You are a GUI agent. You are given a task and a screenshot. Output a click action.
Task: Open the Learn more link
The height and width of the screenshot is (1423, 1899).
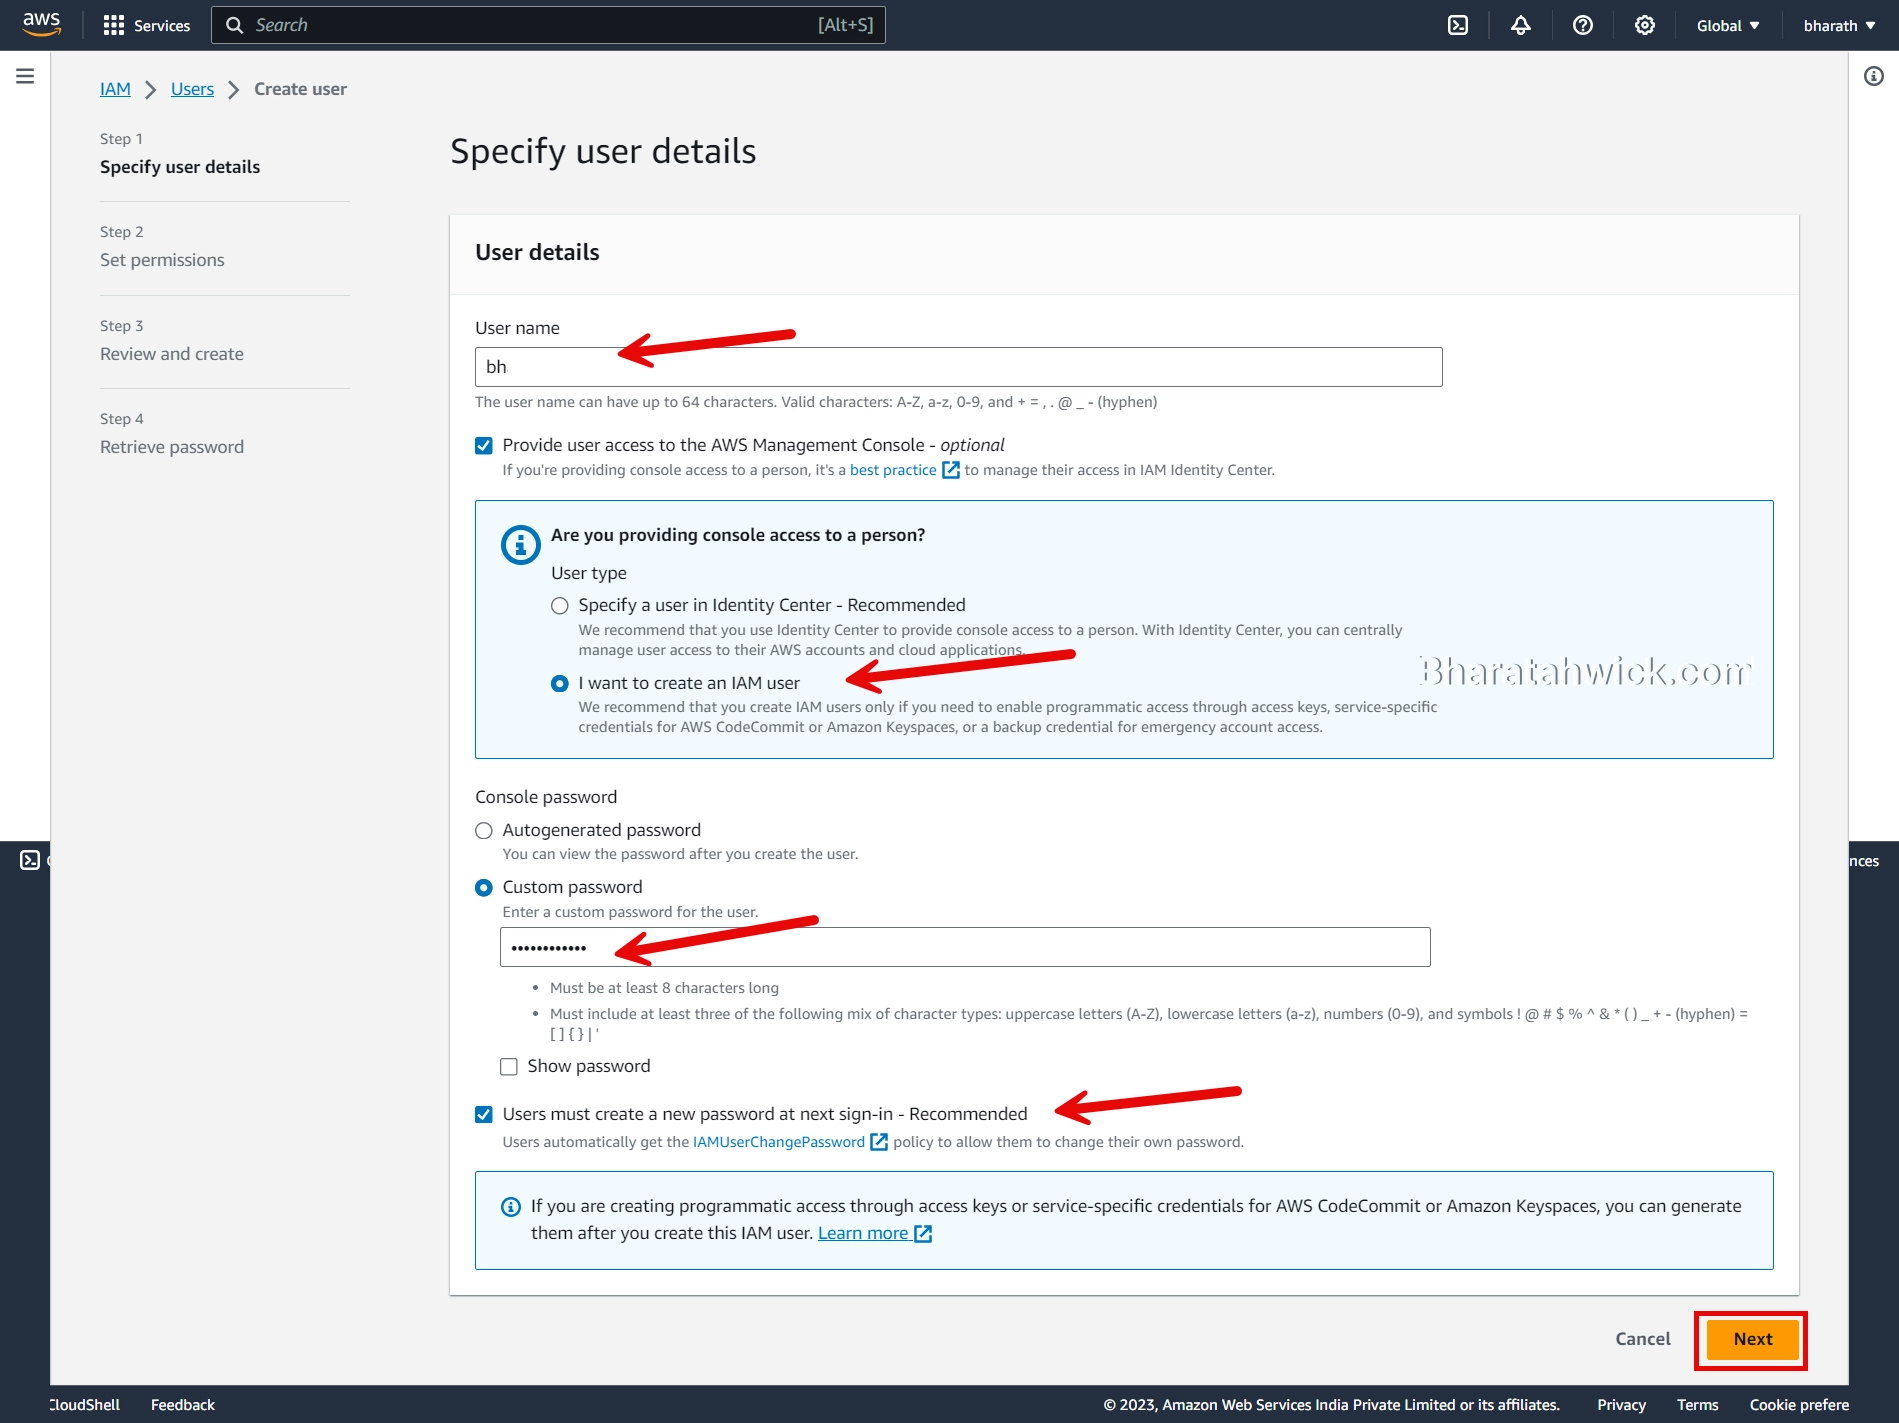863,1233
